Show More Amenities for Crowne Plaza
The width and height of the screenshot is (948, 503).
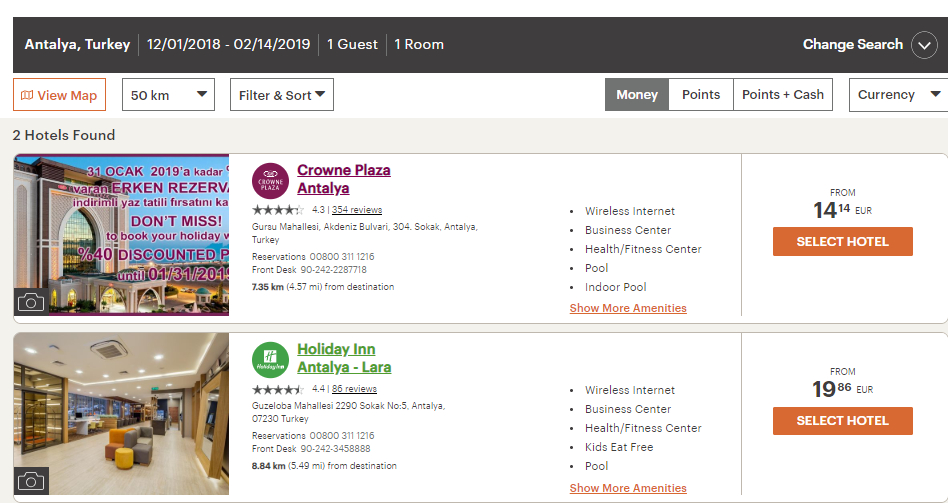tap(628, 308)
